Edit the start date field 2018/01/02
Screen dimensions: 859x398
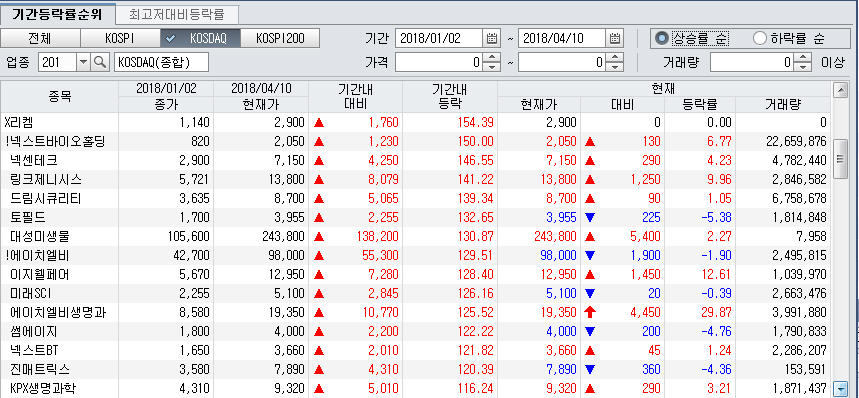pyautogui.click(x=439, y=38)
